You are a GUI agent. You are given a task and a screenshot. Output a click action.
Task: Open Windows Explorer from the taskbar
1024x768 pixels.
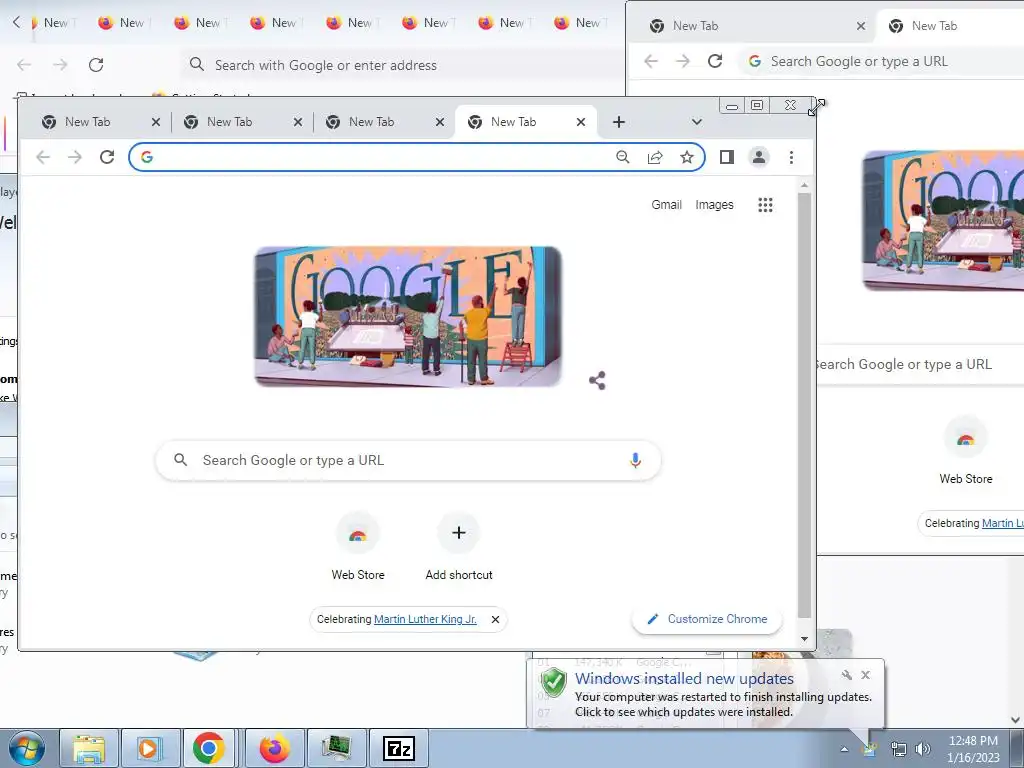coord(89,748)
